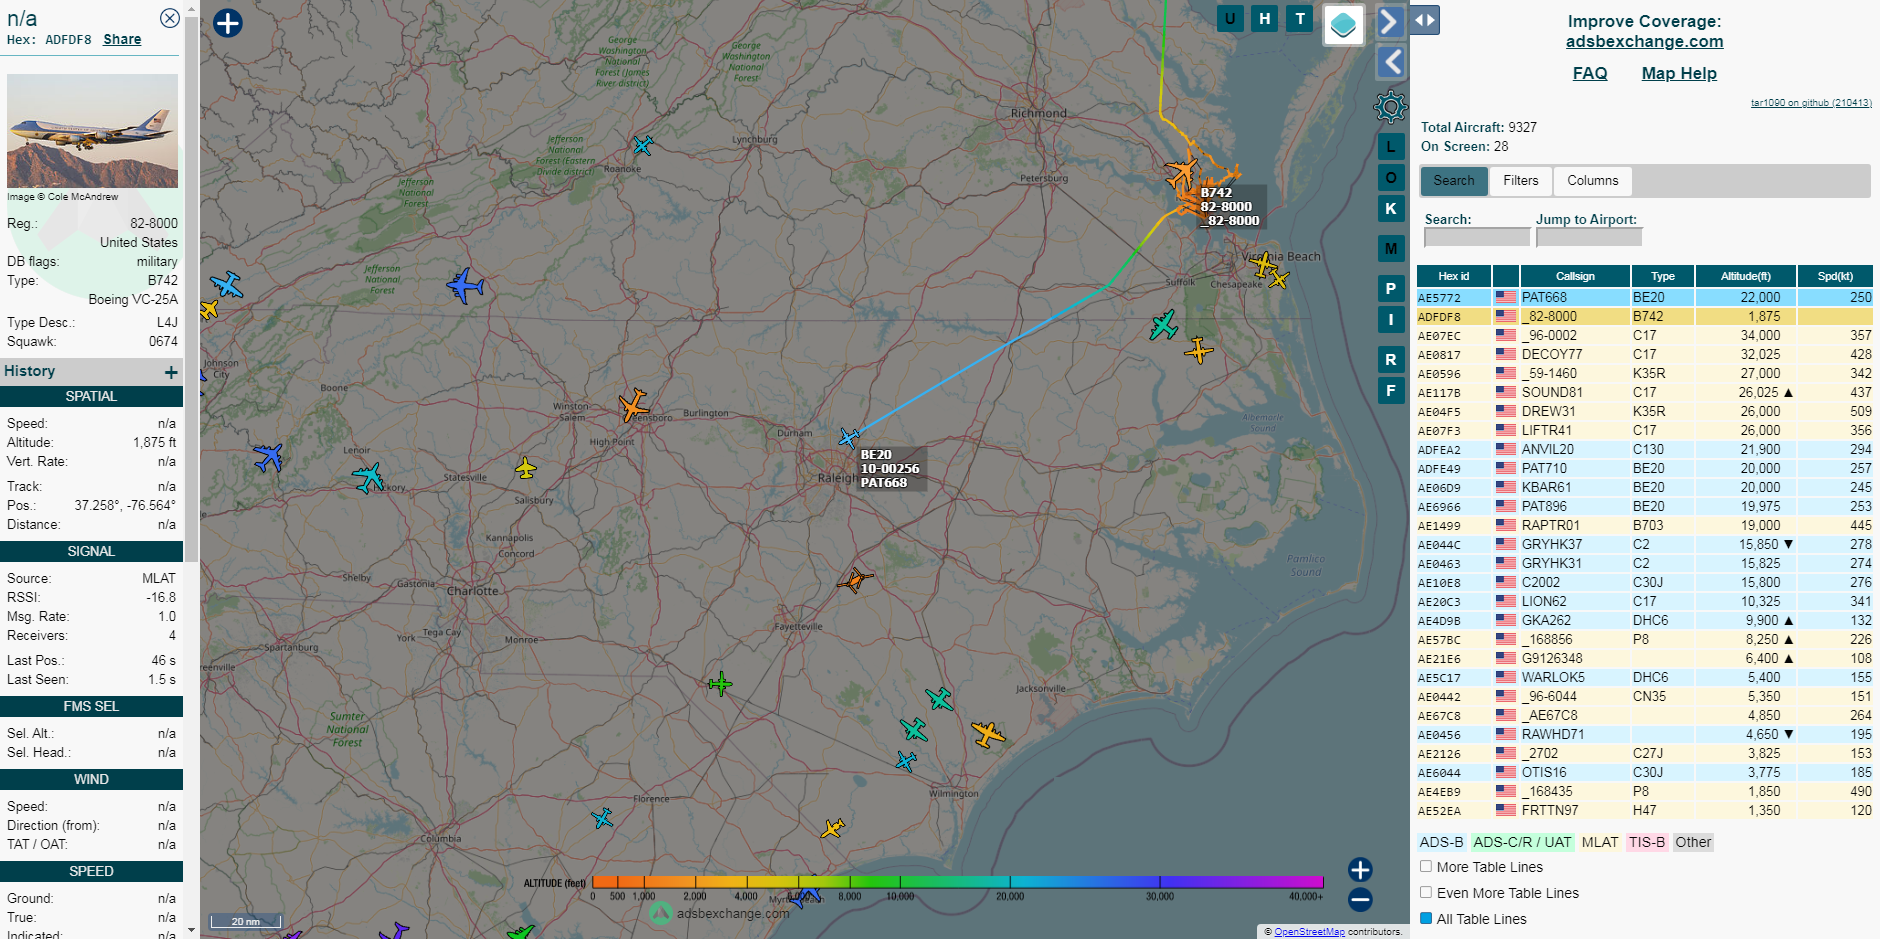The width and height of the screenshot is (1880, 939).
Task: Click the plus button at map top-left
Action: coord(228,23)
